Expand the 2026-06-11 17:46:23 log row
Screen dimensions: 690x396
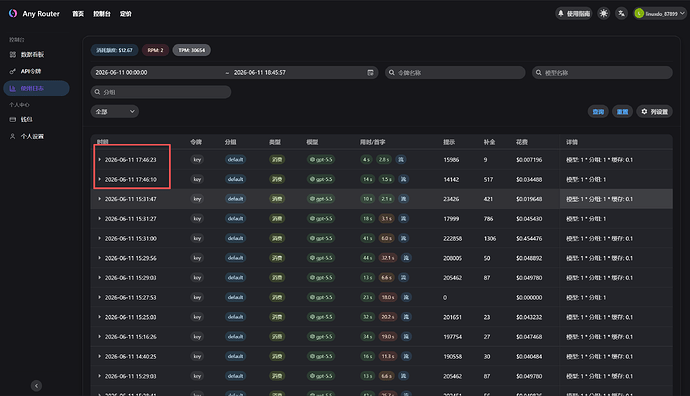(x=99, y=160)
